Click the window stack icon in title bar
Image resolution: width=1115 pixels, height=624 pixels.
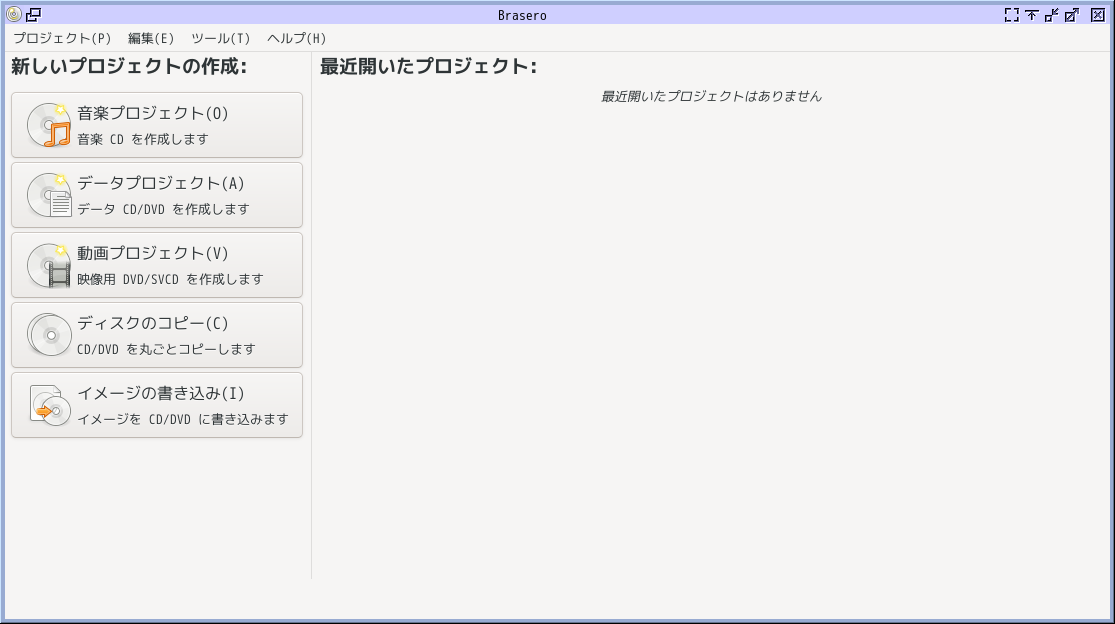(x=33, y=14)
